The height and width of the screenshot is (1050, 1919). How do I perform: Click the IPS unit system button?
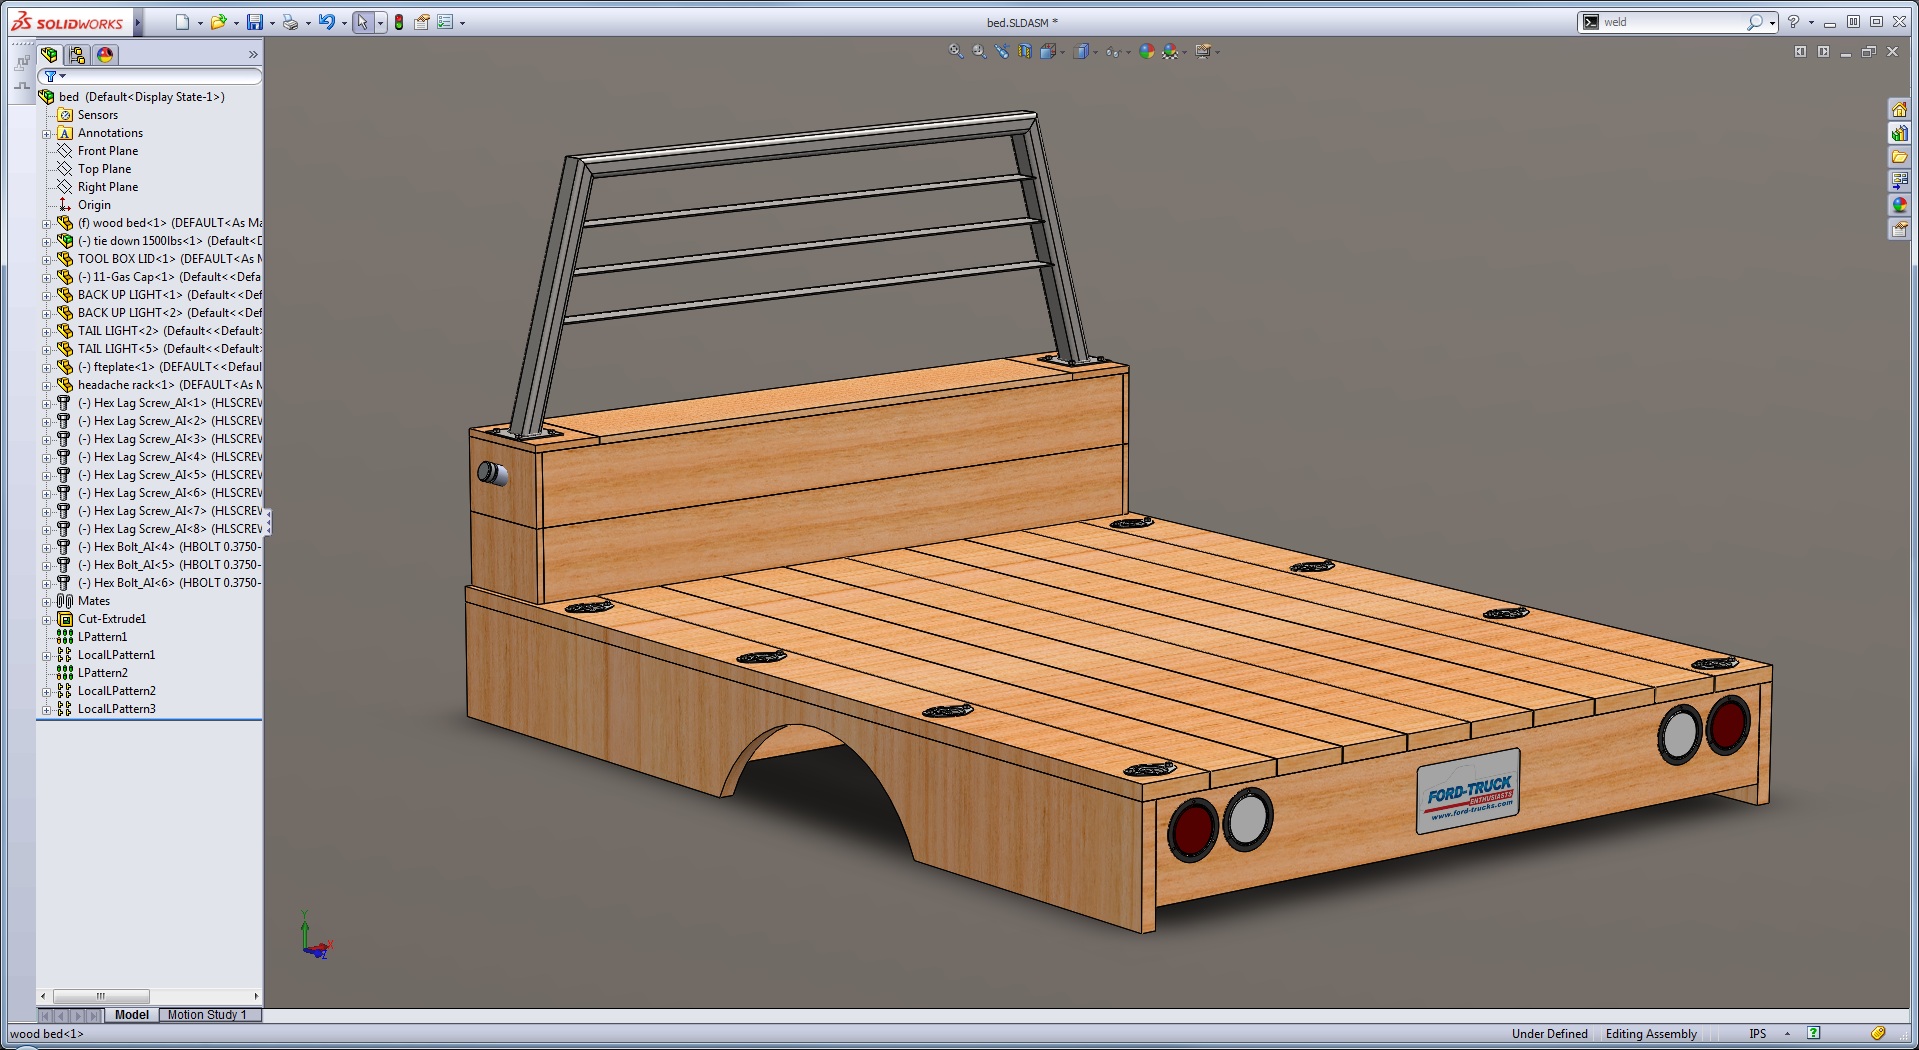[1757, 1034]
